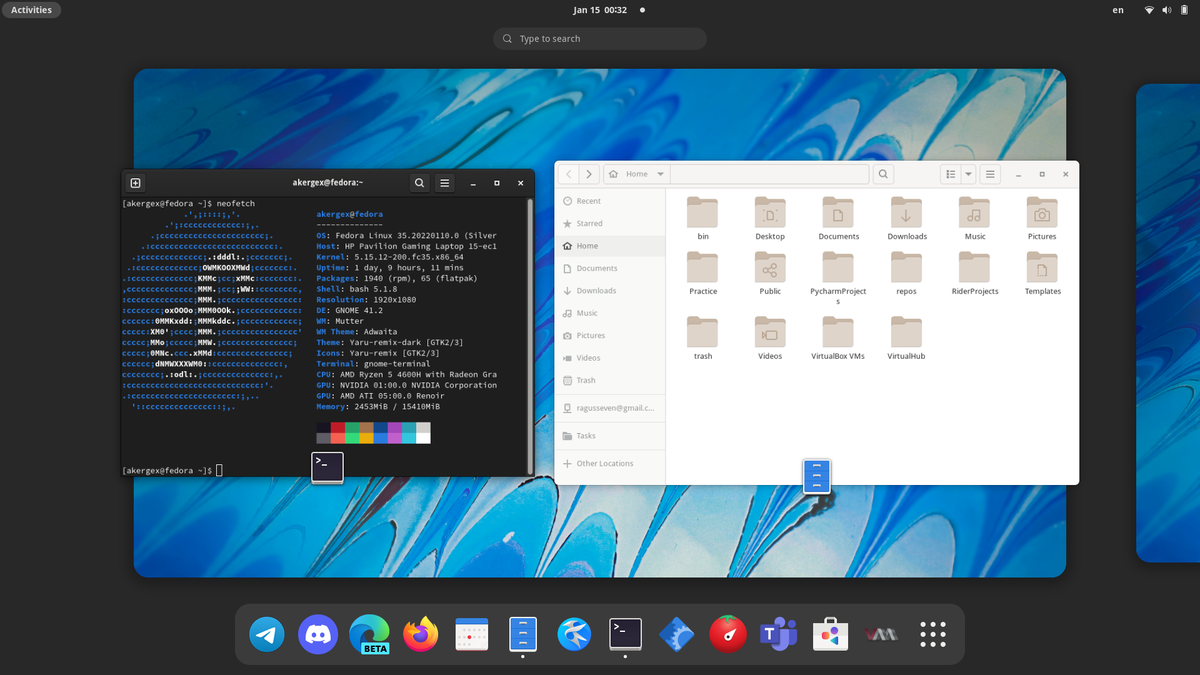Go back in the Files window
The height and width of the screenshot is (675, 1200).
tap(569, 174)
